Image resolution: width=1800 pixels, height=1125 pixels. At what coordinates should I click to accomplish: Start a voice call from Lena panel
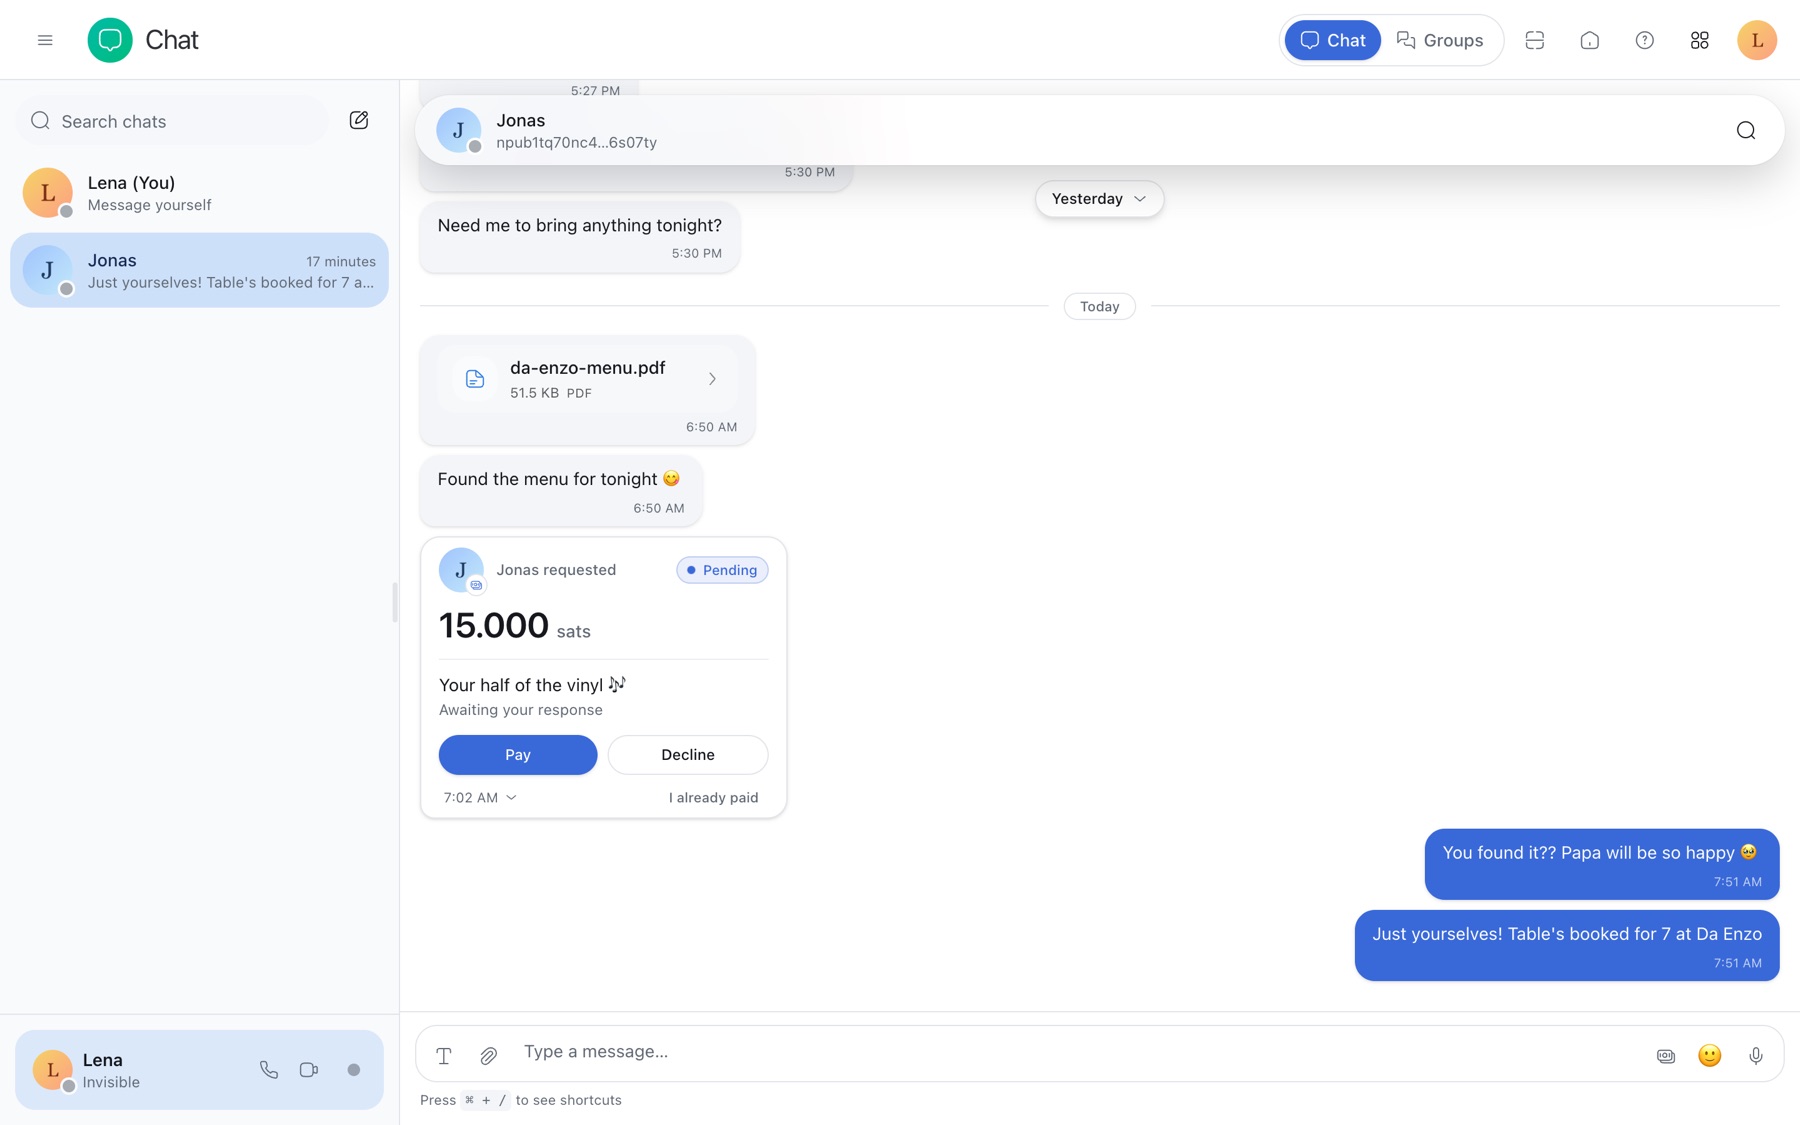[x=269, y=1070]
